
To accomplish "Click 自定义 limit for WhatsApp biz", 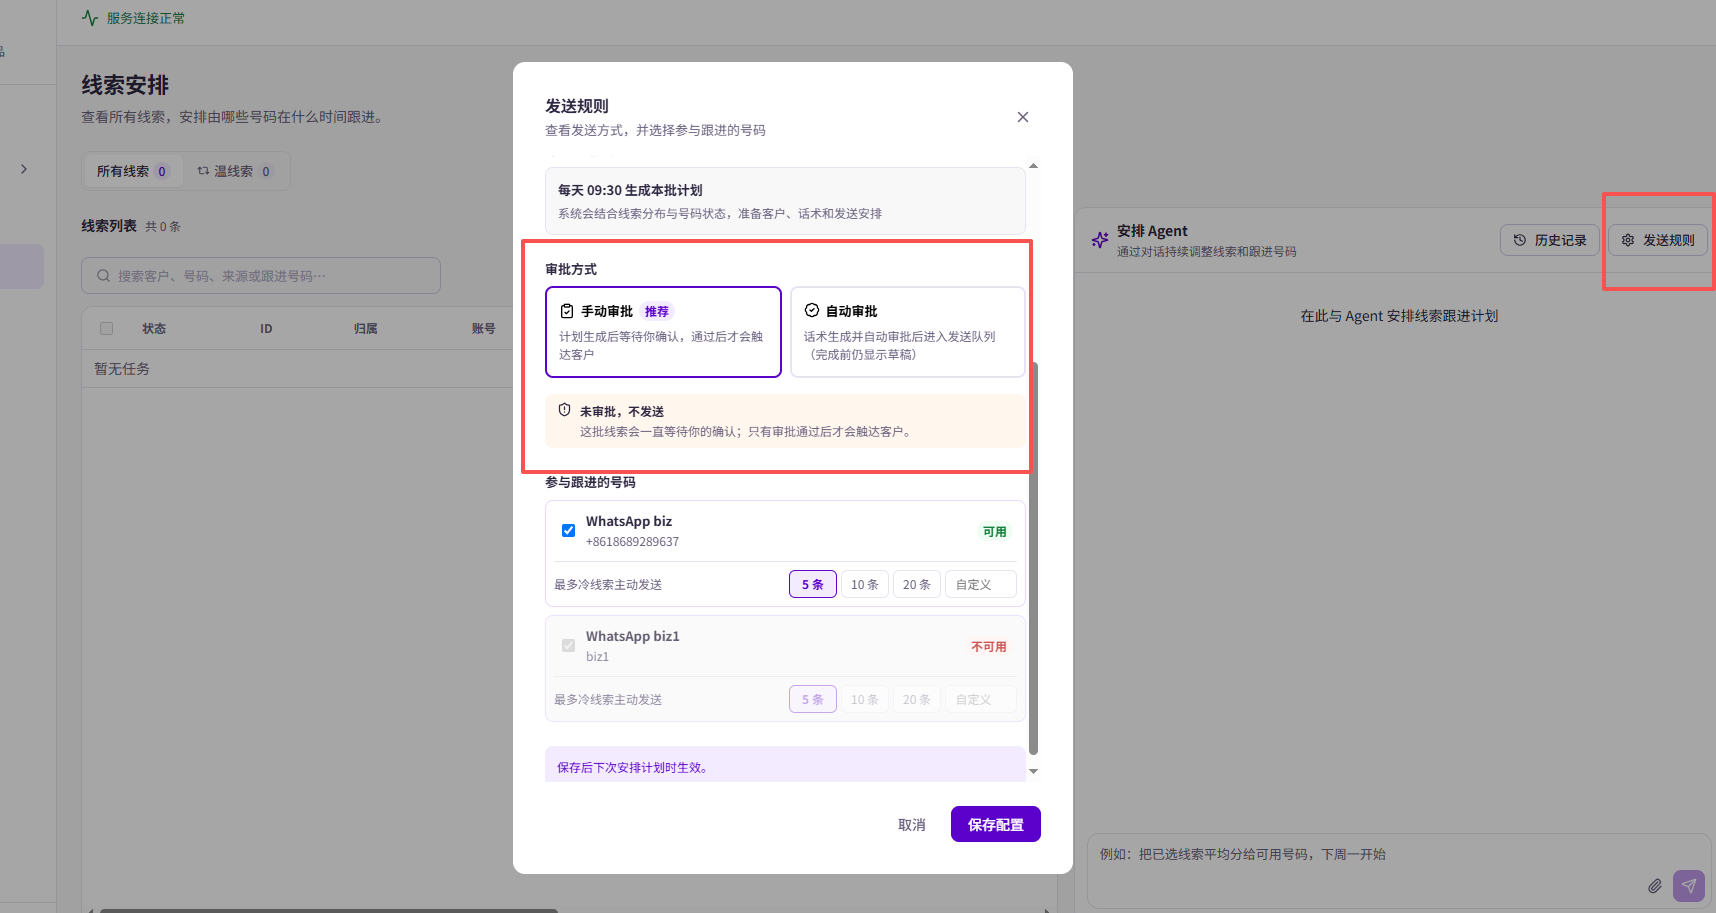I will pos(980,584).
